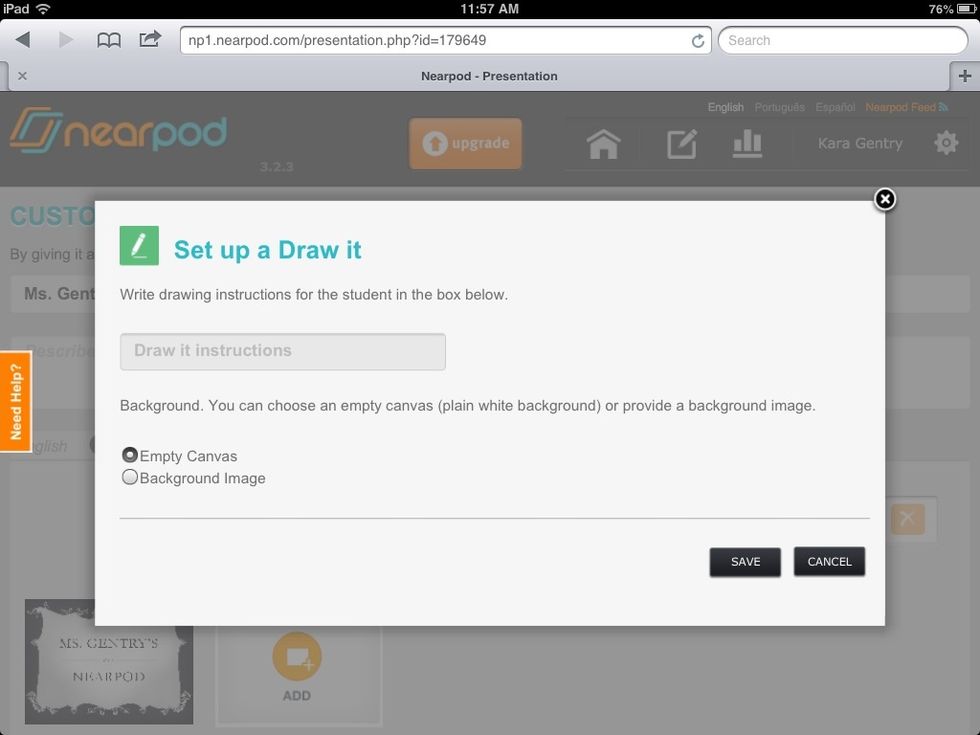Viewport: 980px width, 735px height.
Task: Click the ADD slide plus icon
Action: pos(297,657)
